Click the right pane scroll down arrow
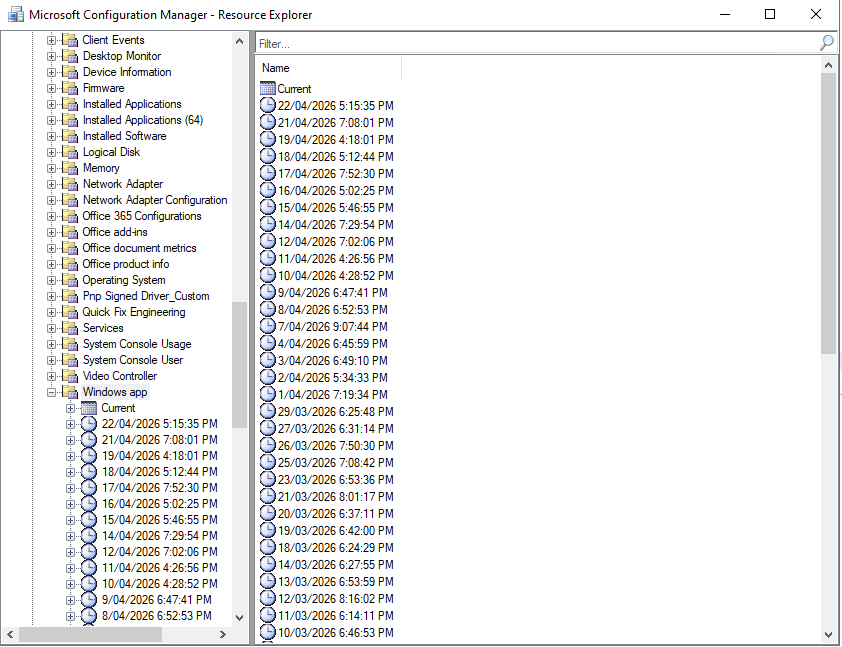 coord(828,634)
